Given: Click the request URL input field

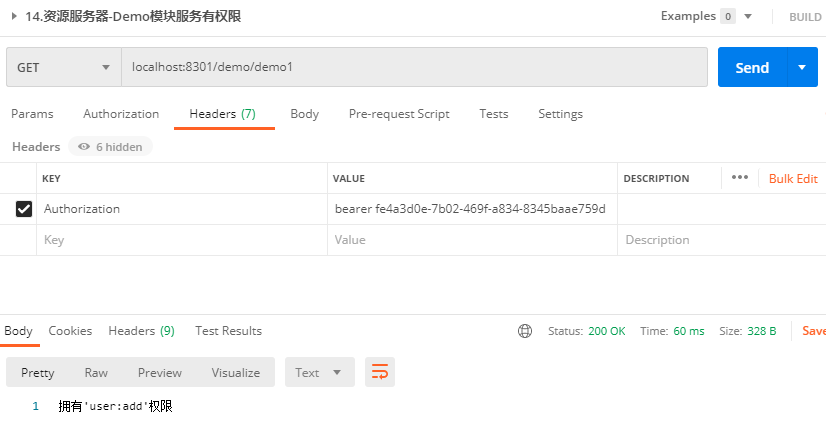Looking at the screenshot, I should [x=414, y=67].
